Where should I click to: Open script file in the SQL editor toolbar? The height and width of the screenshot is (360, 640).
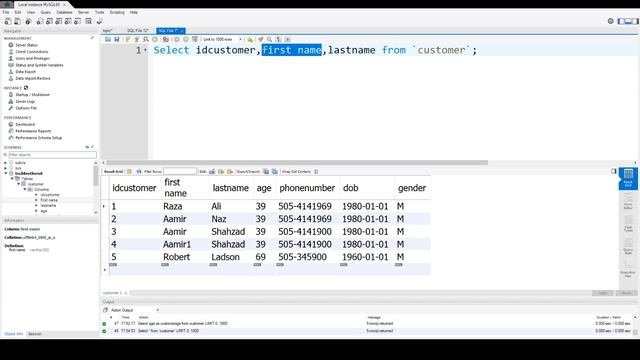tap(108, 40)
